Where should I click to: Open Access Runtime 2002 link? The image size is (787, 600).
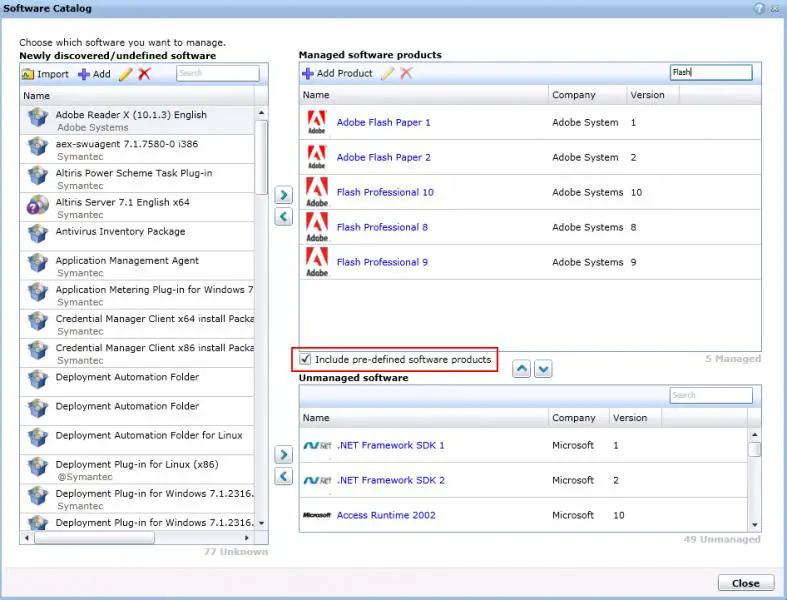pos(386,515)
